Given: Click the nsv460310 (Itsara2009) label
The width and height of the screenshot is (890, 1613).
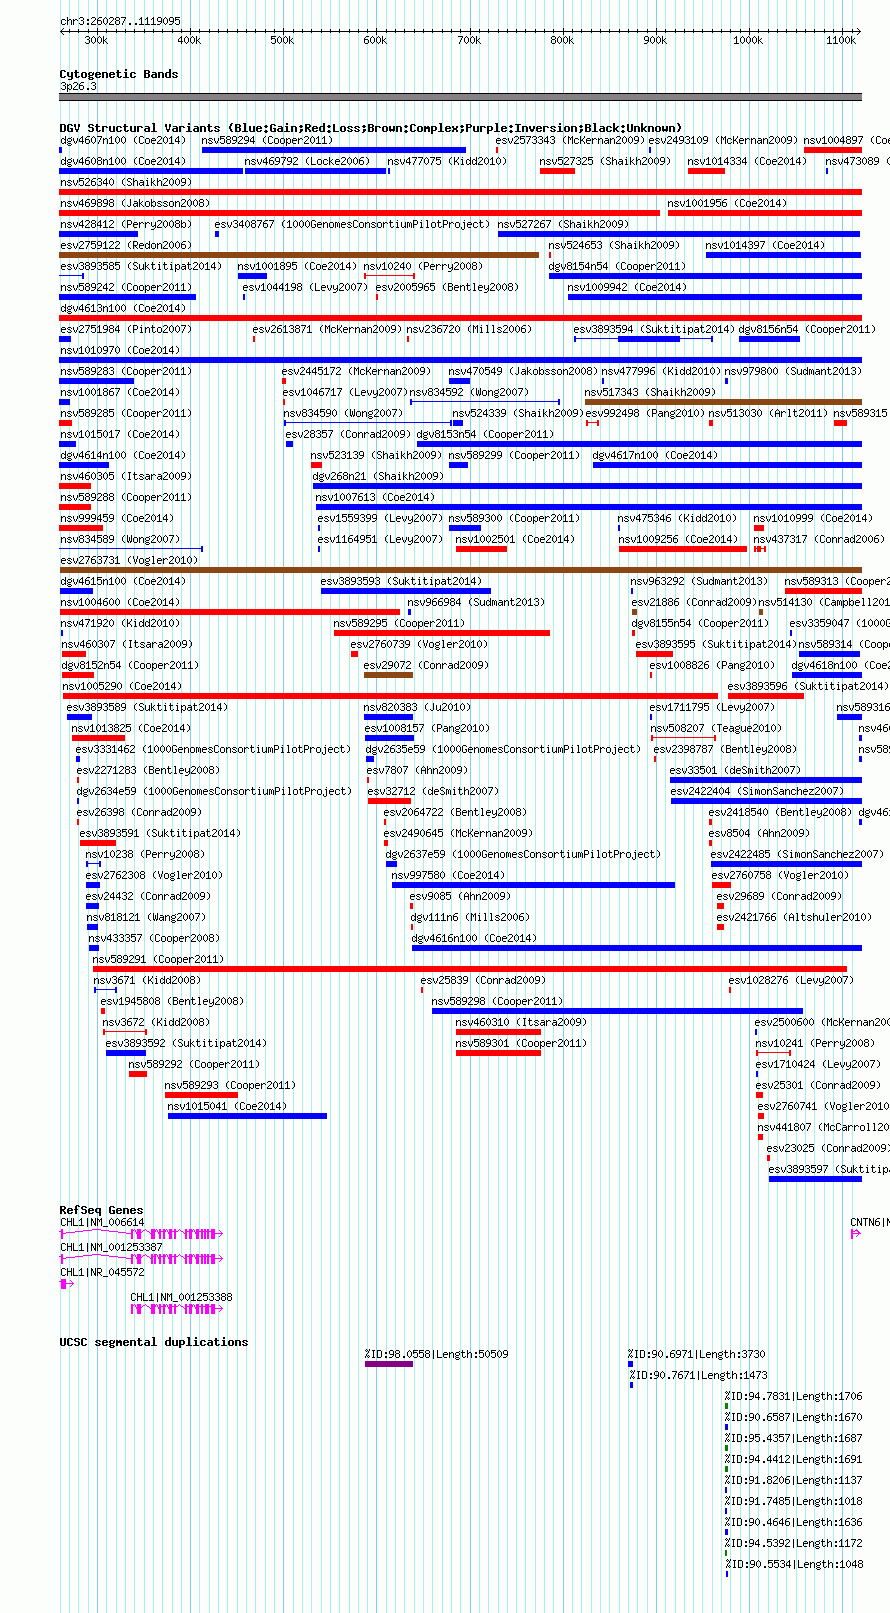Looking at the screenshot, I should click(x=521, y=1022).
